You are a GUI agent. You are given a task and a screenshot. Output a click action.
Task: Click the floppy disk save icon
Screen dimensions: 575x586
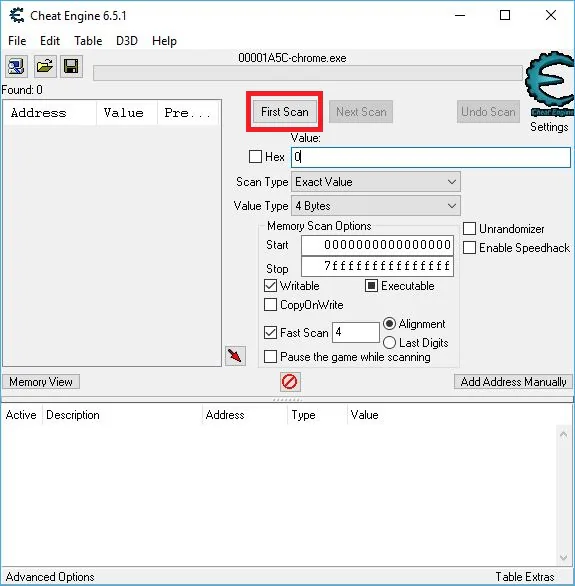coord(71,67)
